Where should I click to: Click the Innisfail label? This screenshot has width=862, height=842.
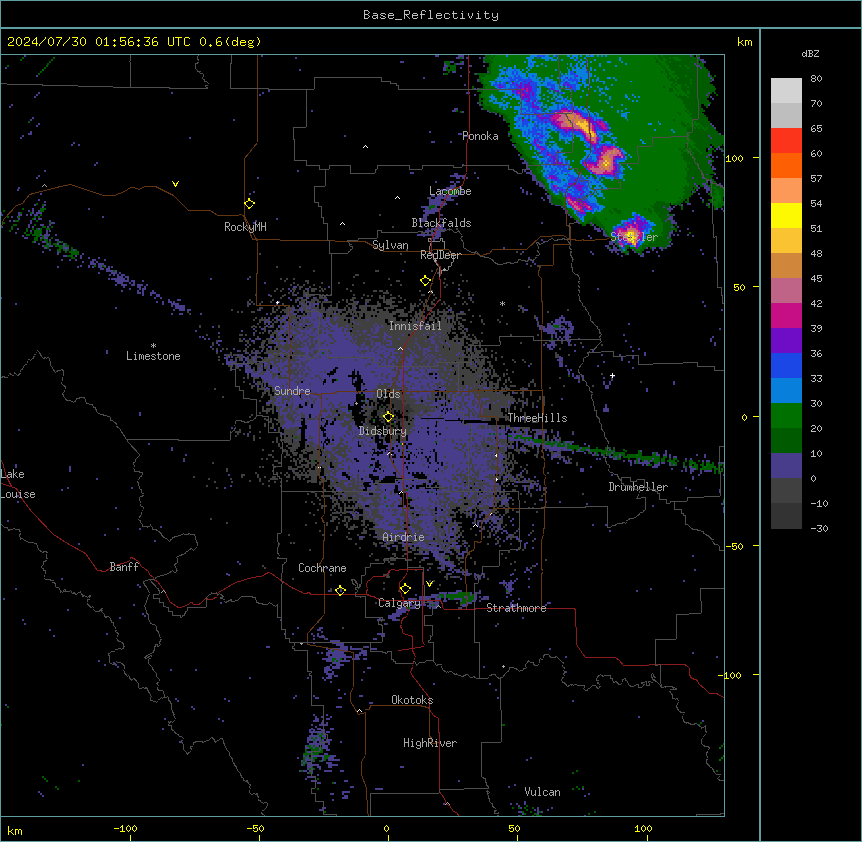coord(415,326)
